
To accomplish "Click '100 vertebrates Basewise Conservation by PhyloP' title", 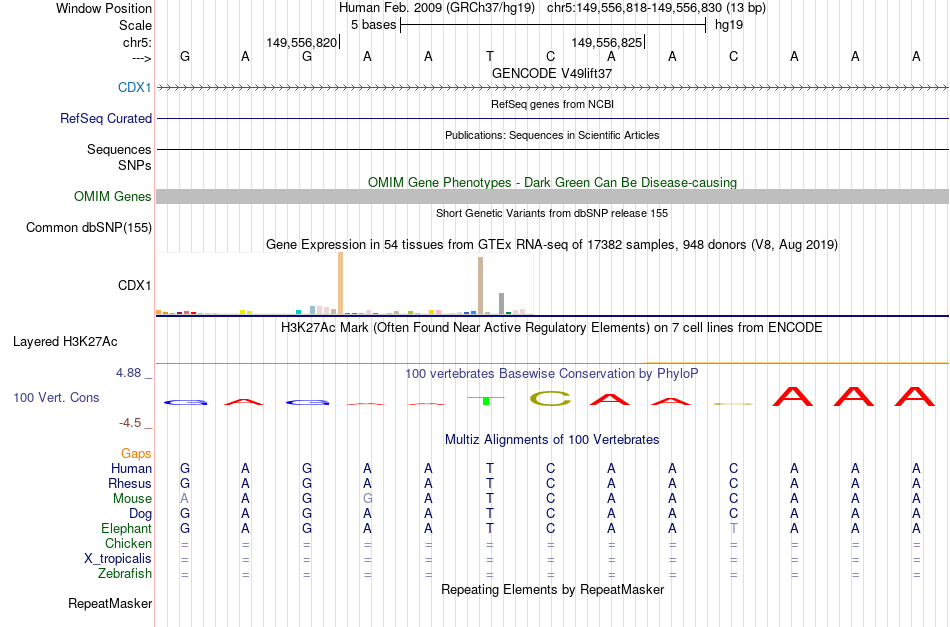I will coord(552,374).
